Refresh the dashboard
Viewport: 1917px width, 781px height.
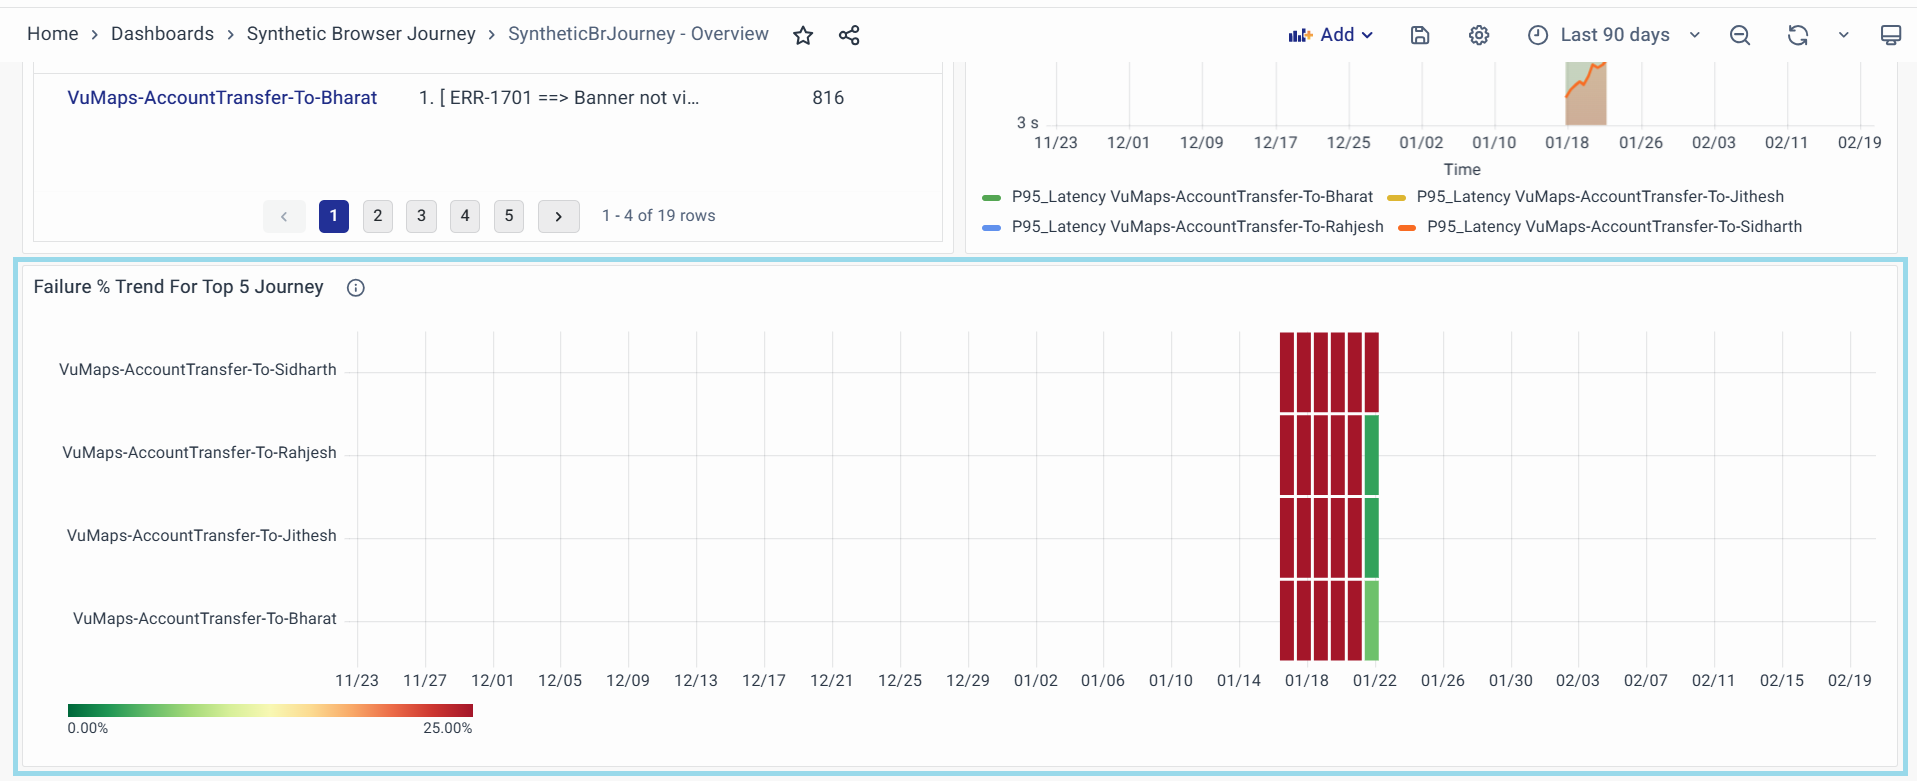click(1797, 36)
